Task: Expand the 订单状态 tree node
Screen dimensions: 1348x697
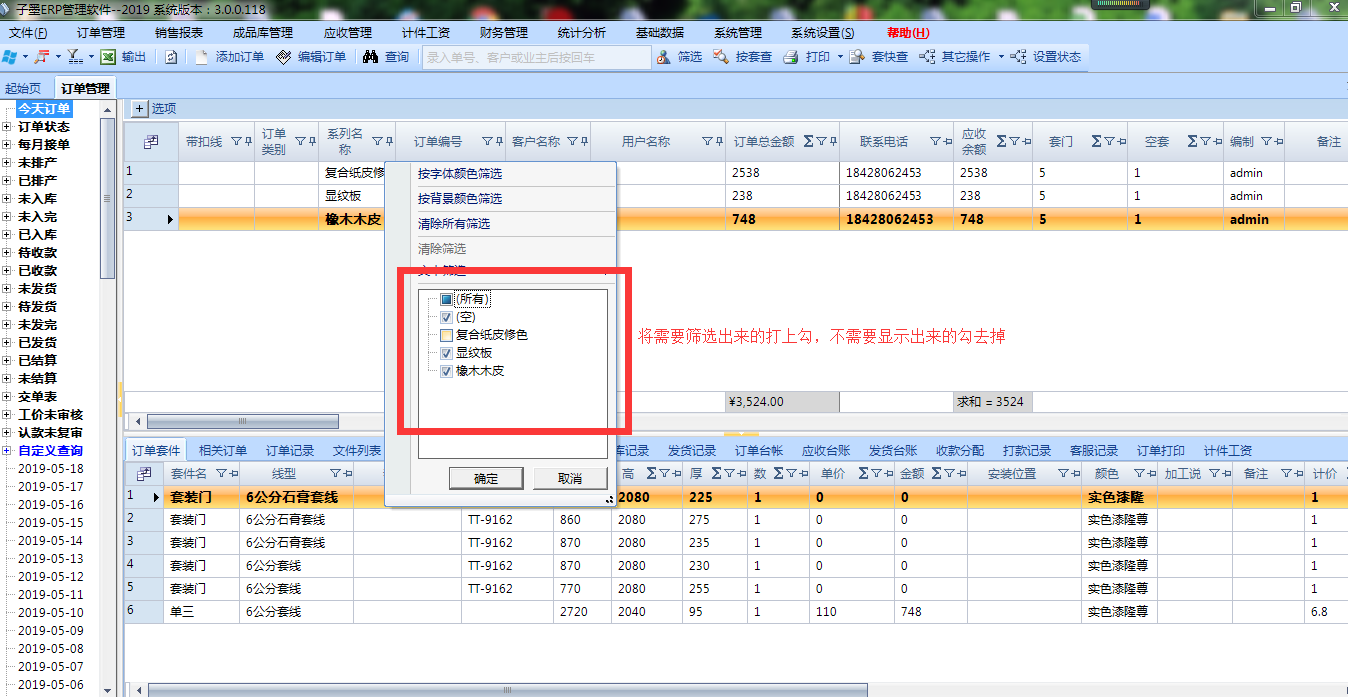Action: coord(7,127)
